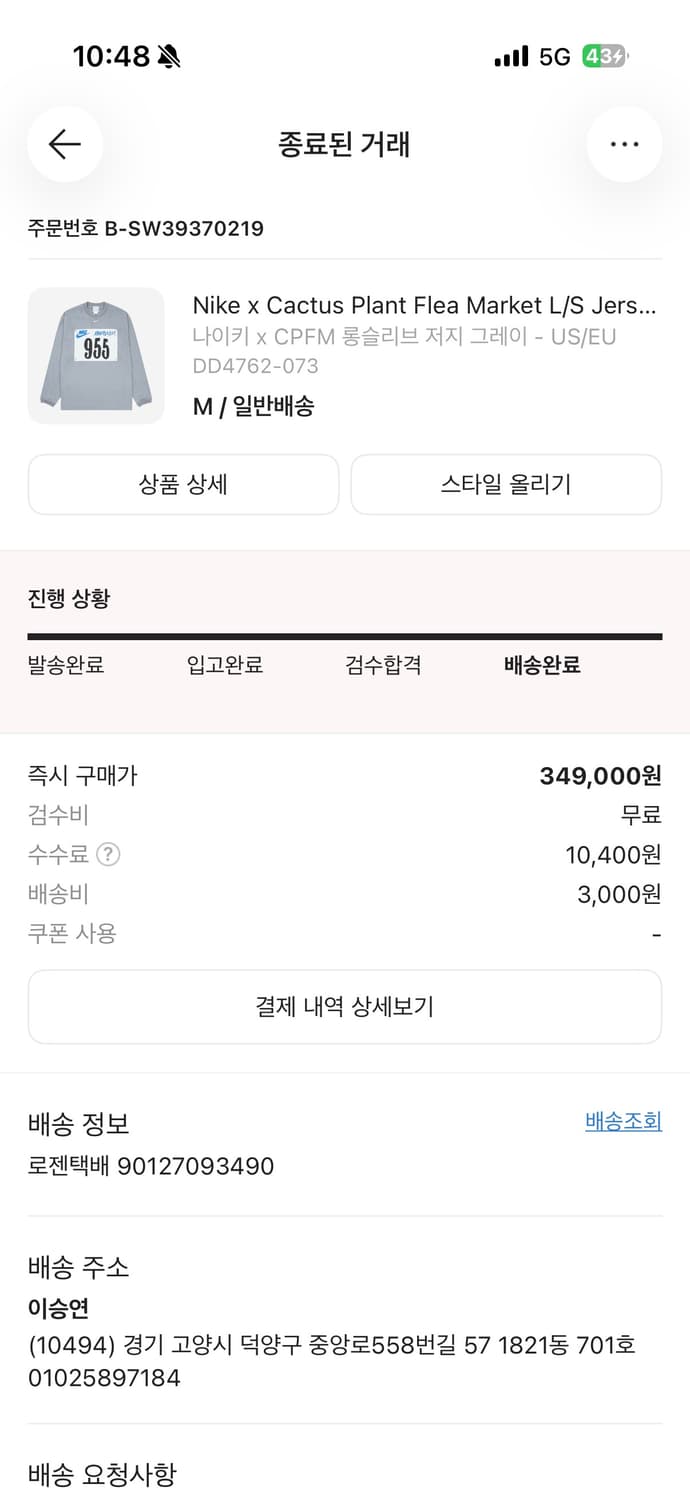Screen dimensions: 690x1500
Task: Open 상품 상세 for product information
Action: 183,484
